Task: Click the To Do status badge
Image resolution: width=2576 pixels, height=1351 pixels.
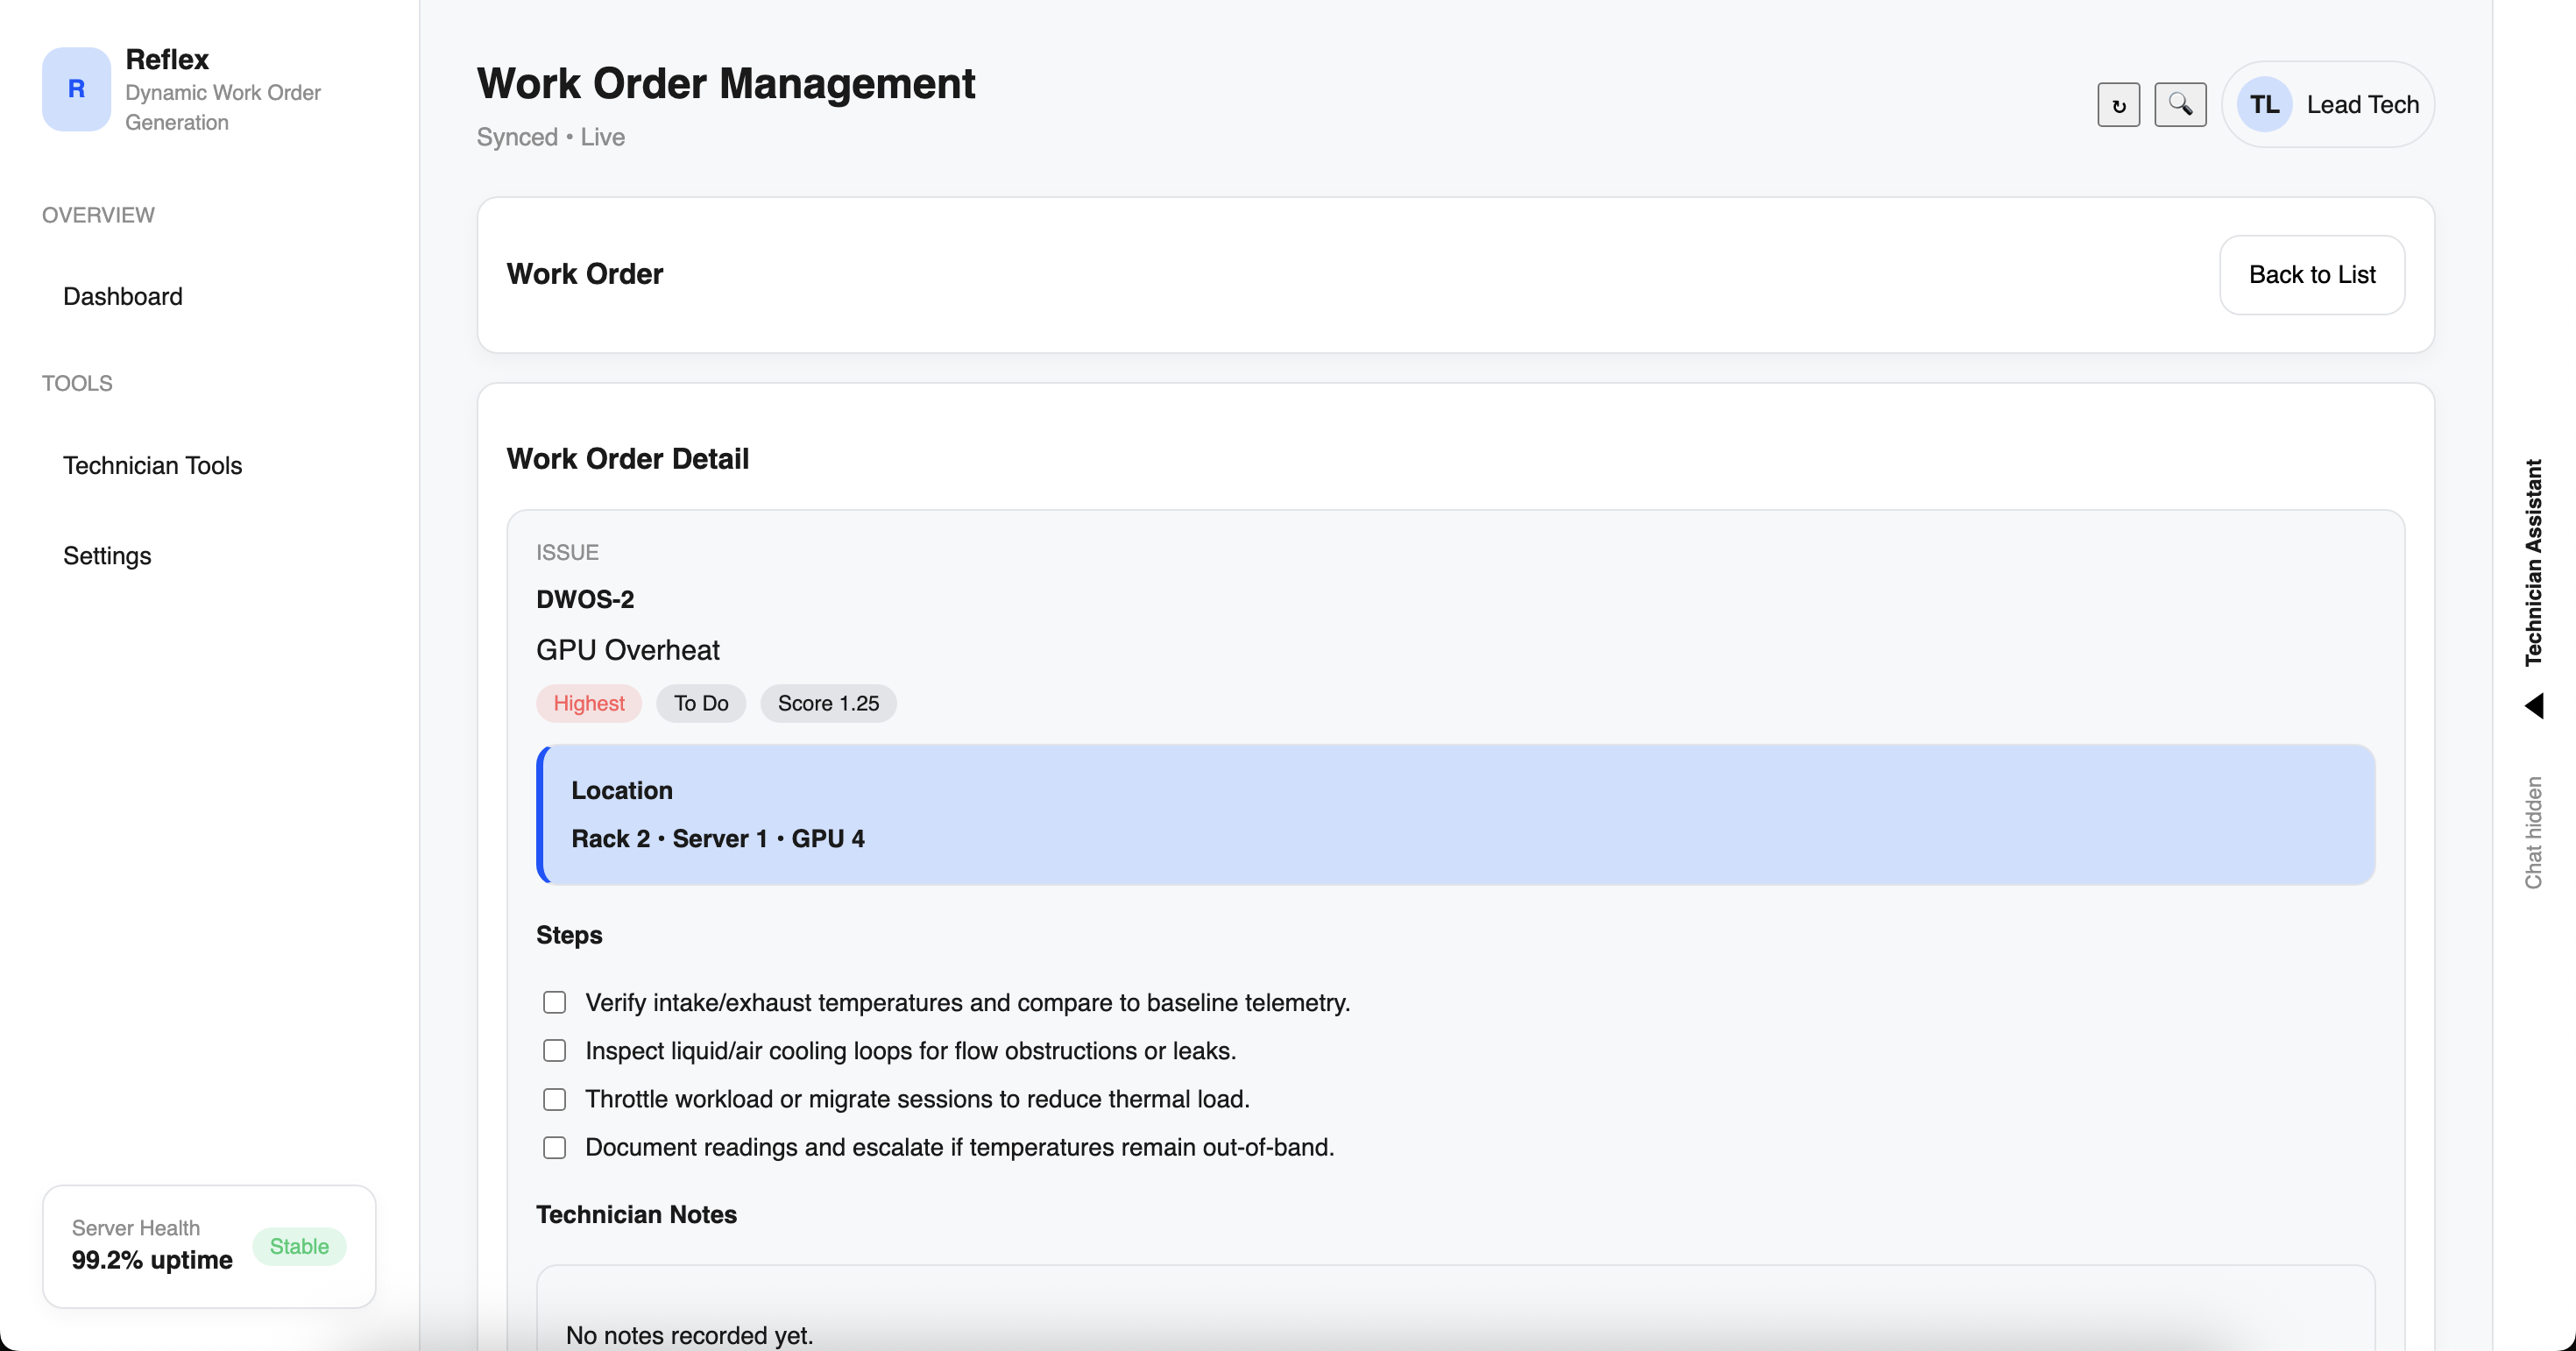Action: coord(700,703)
